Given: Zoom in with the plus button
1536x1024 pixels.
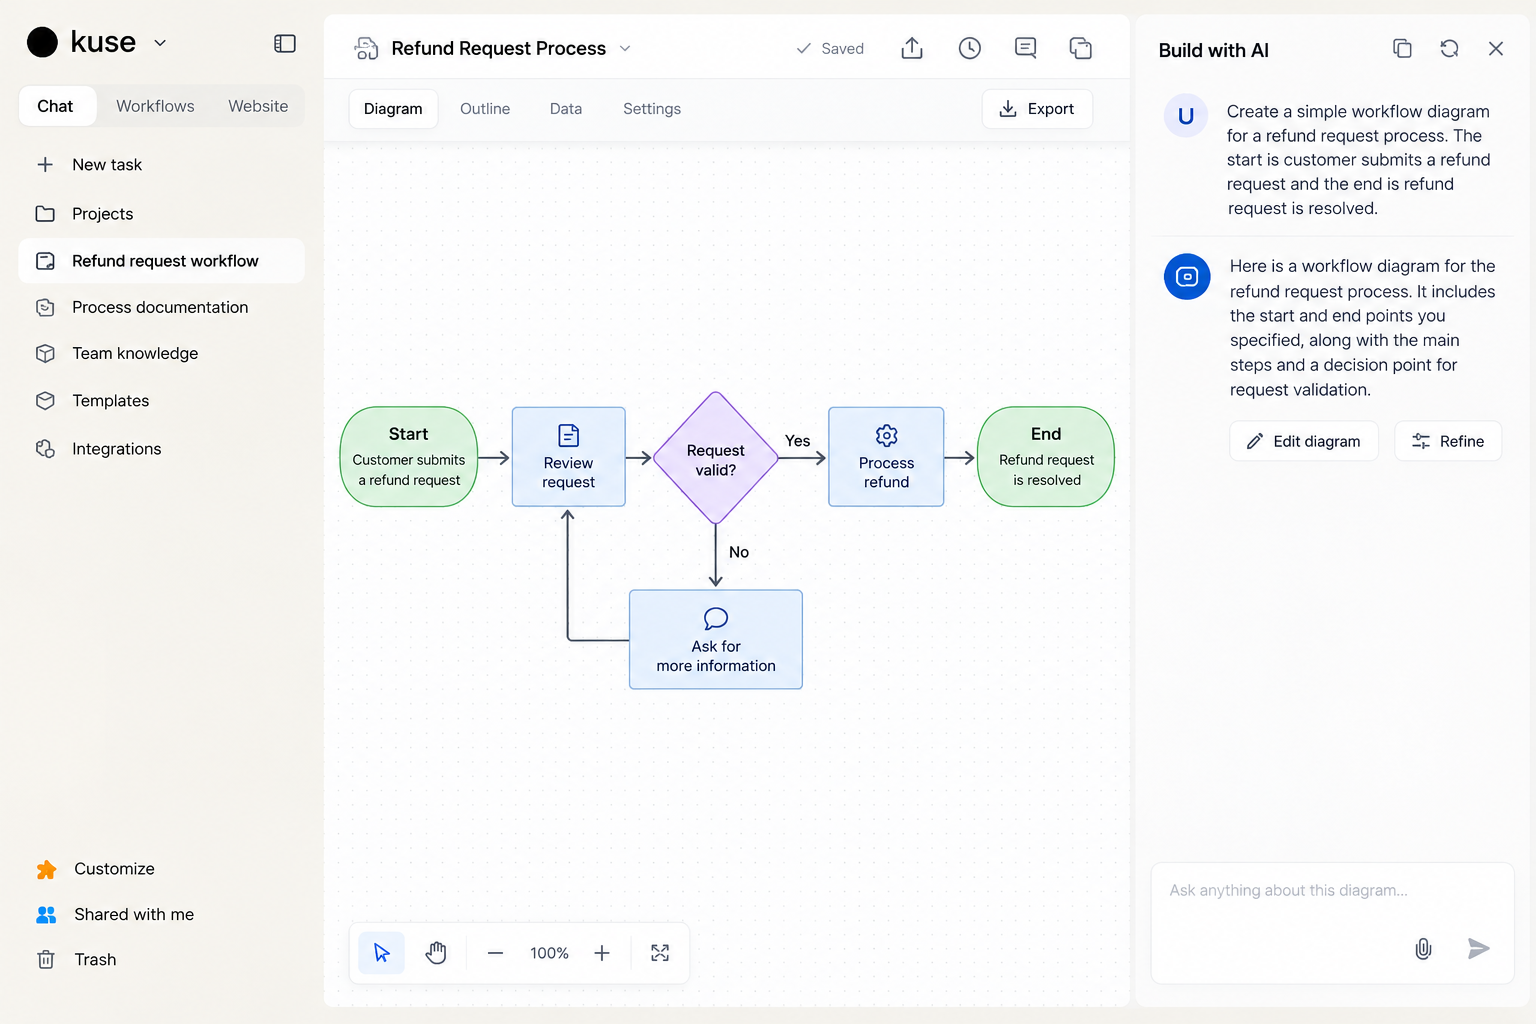Looking at the screenshot, I should (602, 953).
